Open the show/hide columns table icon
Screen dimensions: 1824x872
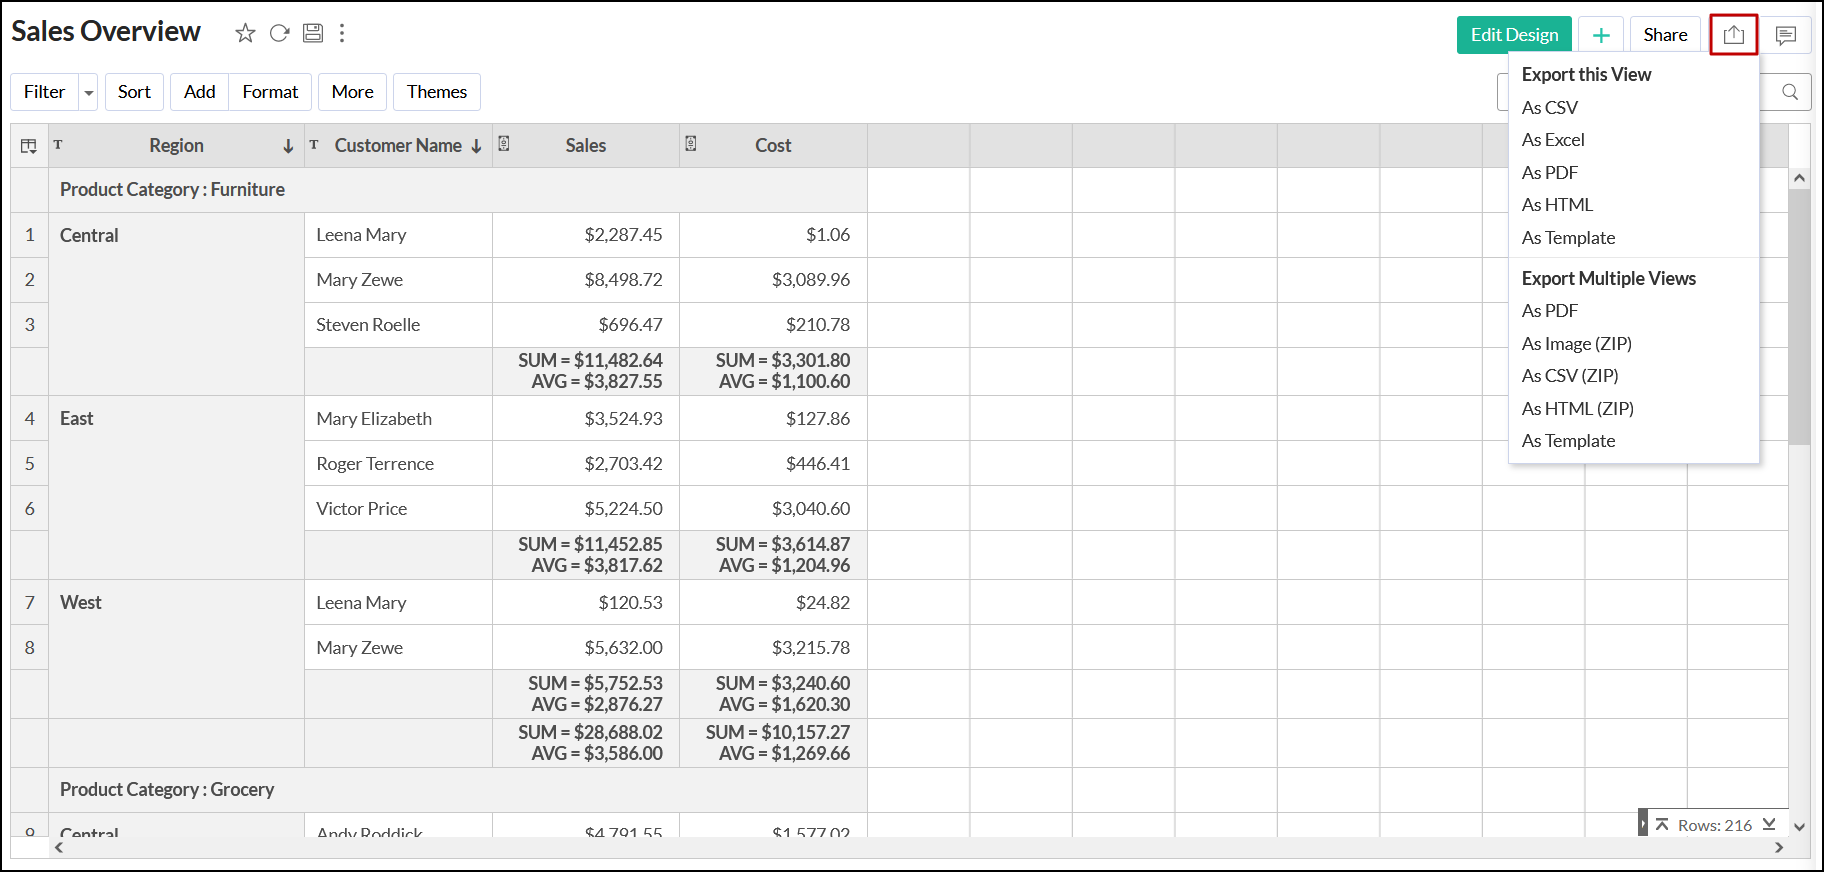tap(29, 146)
